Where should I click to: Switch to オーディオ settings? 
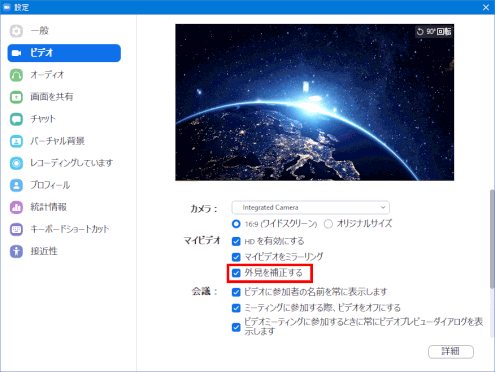pyautogui.click(x=64, y=75)
